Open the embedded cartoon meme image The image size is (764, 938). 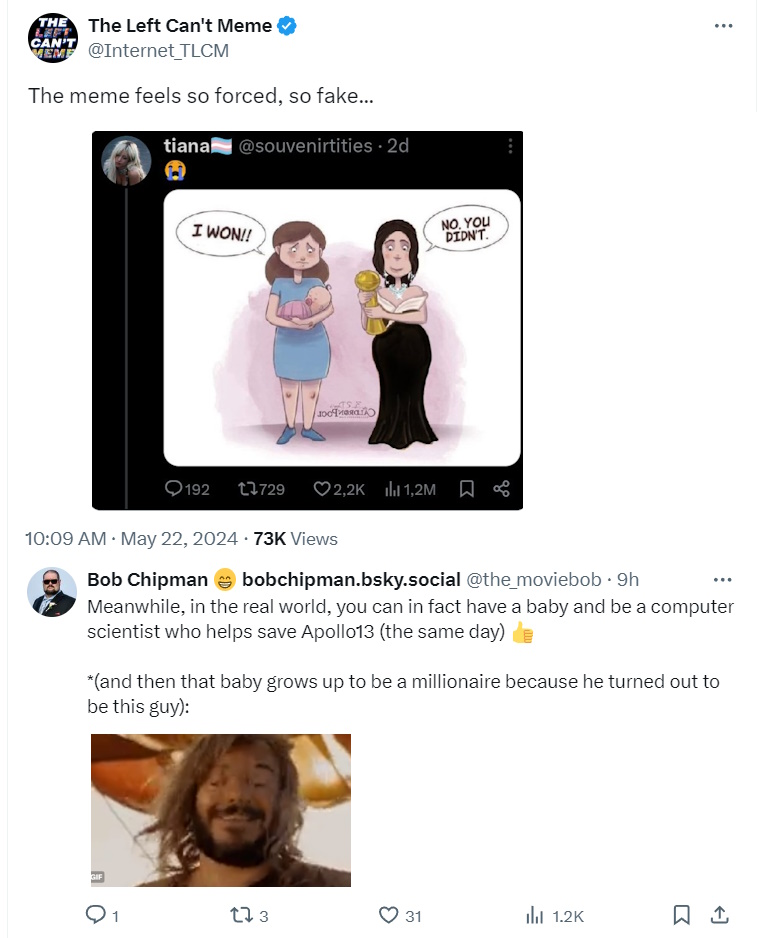[342, 327]
